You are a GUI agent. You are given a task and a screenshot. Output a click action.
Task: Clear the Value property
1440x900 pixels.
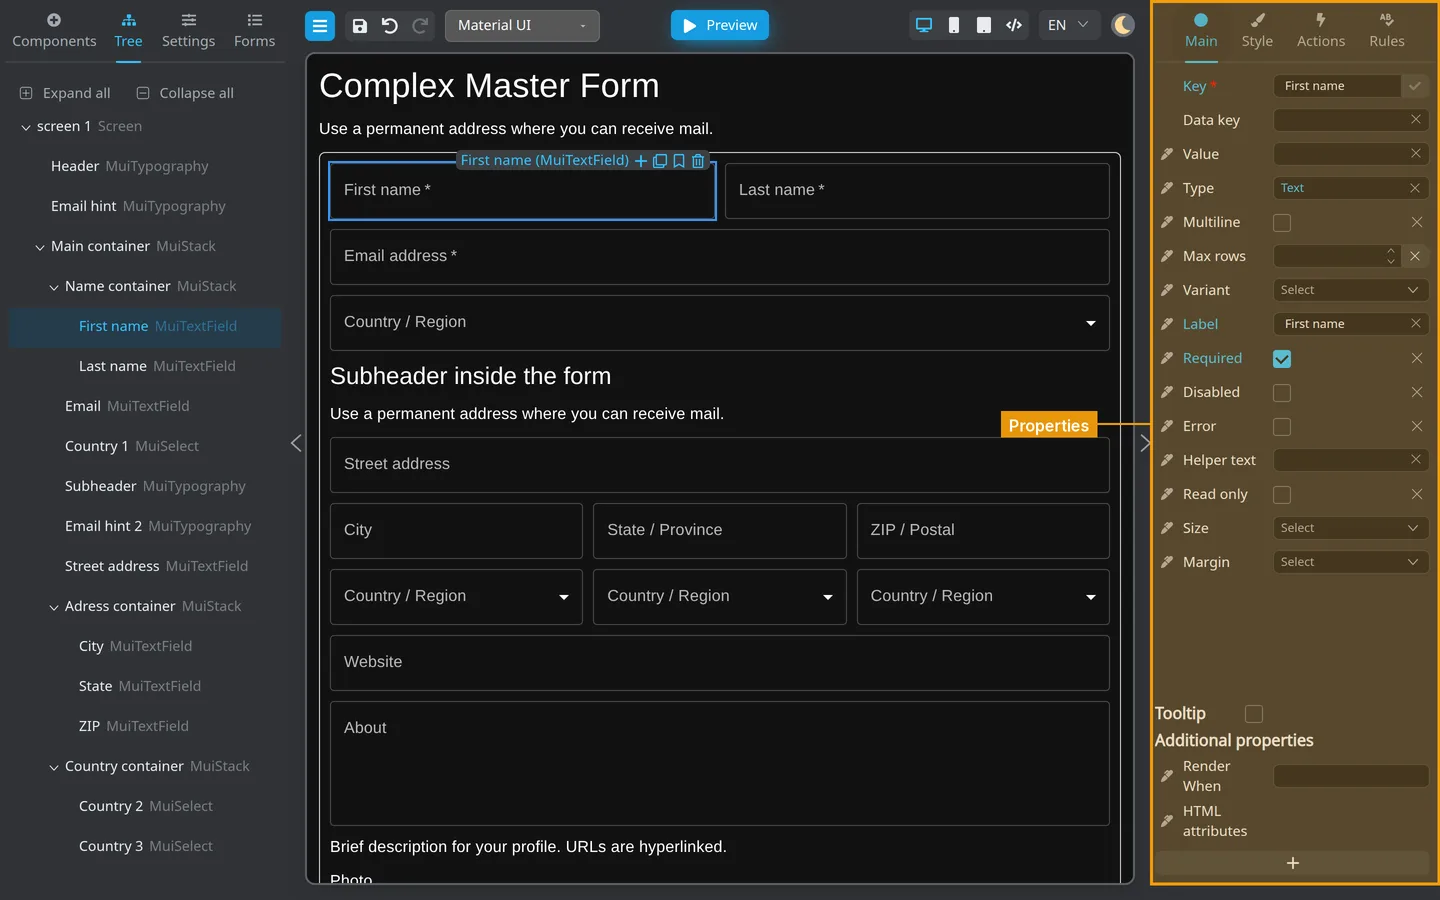click(1415, 154)
